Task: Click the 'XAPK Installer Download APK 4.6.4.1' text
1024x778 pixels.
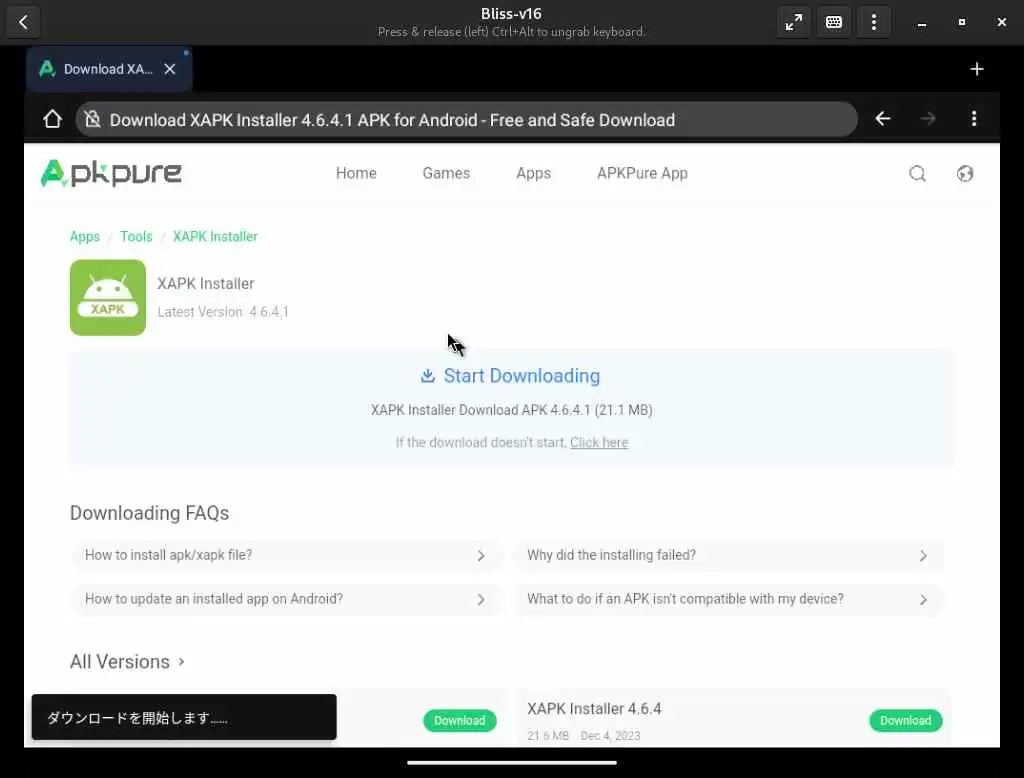Action: [x=511, y=410]
